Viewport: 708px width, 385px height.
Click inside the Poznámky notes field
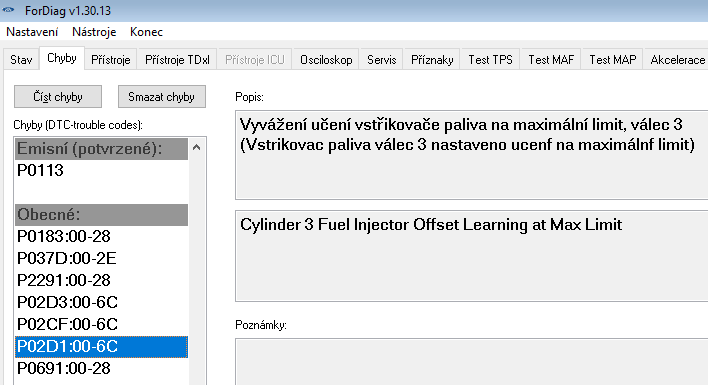point(471,362)
